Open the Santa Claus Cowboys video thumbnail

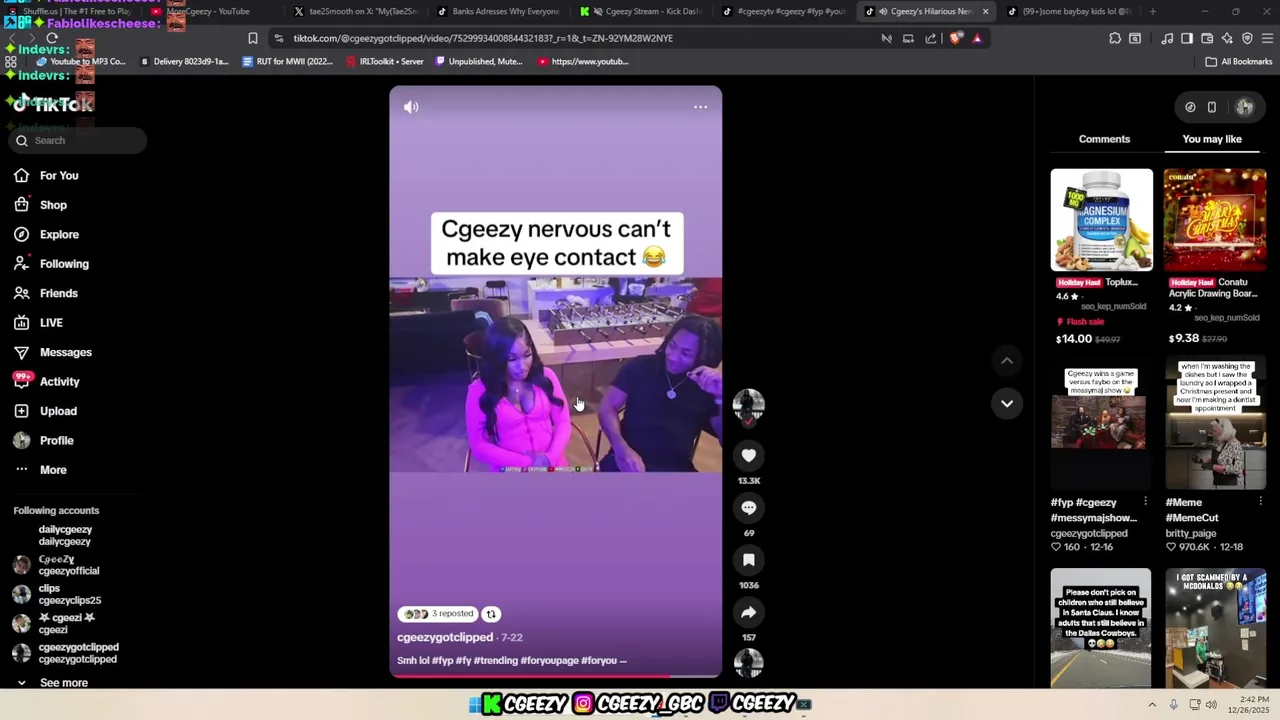coord(1101,628)
